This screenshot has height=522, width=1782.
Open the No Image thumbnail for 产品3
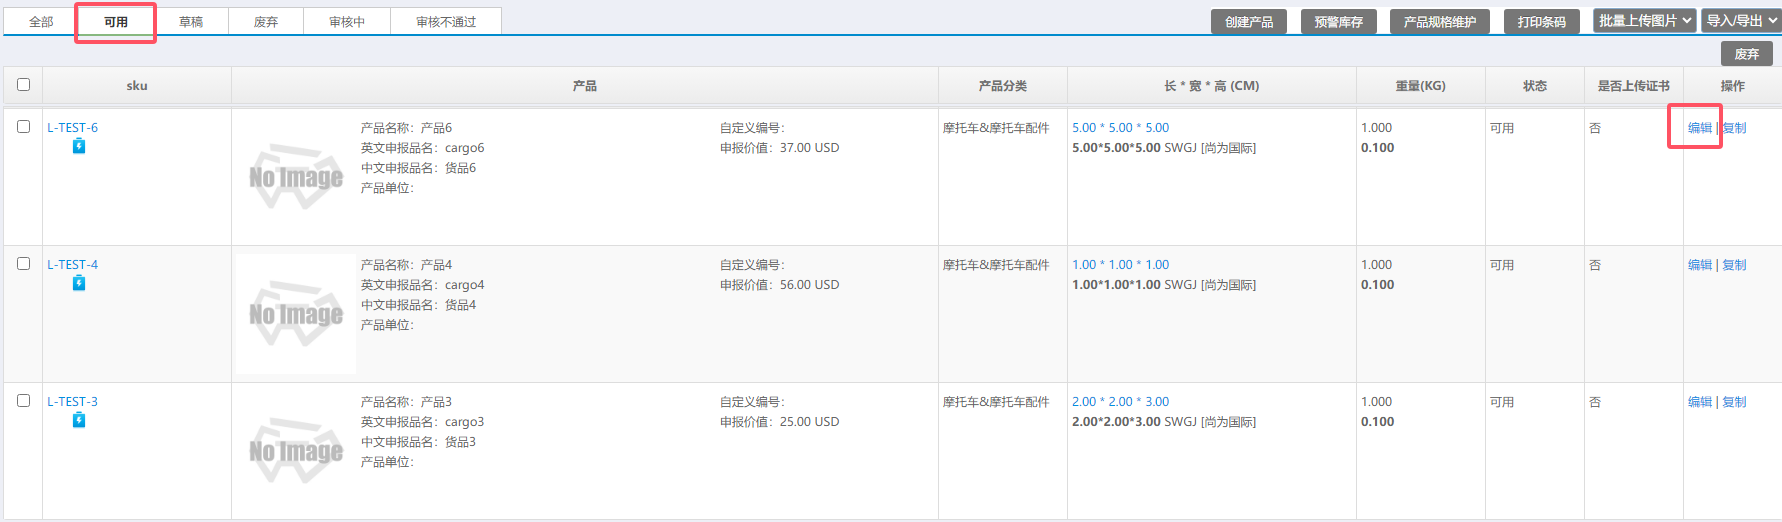coord(295,451)
